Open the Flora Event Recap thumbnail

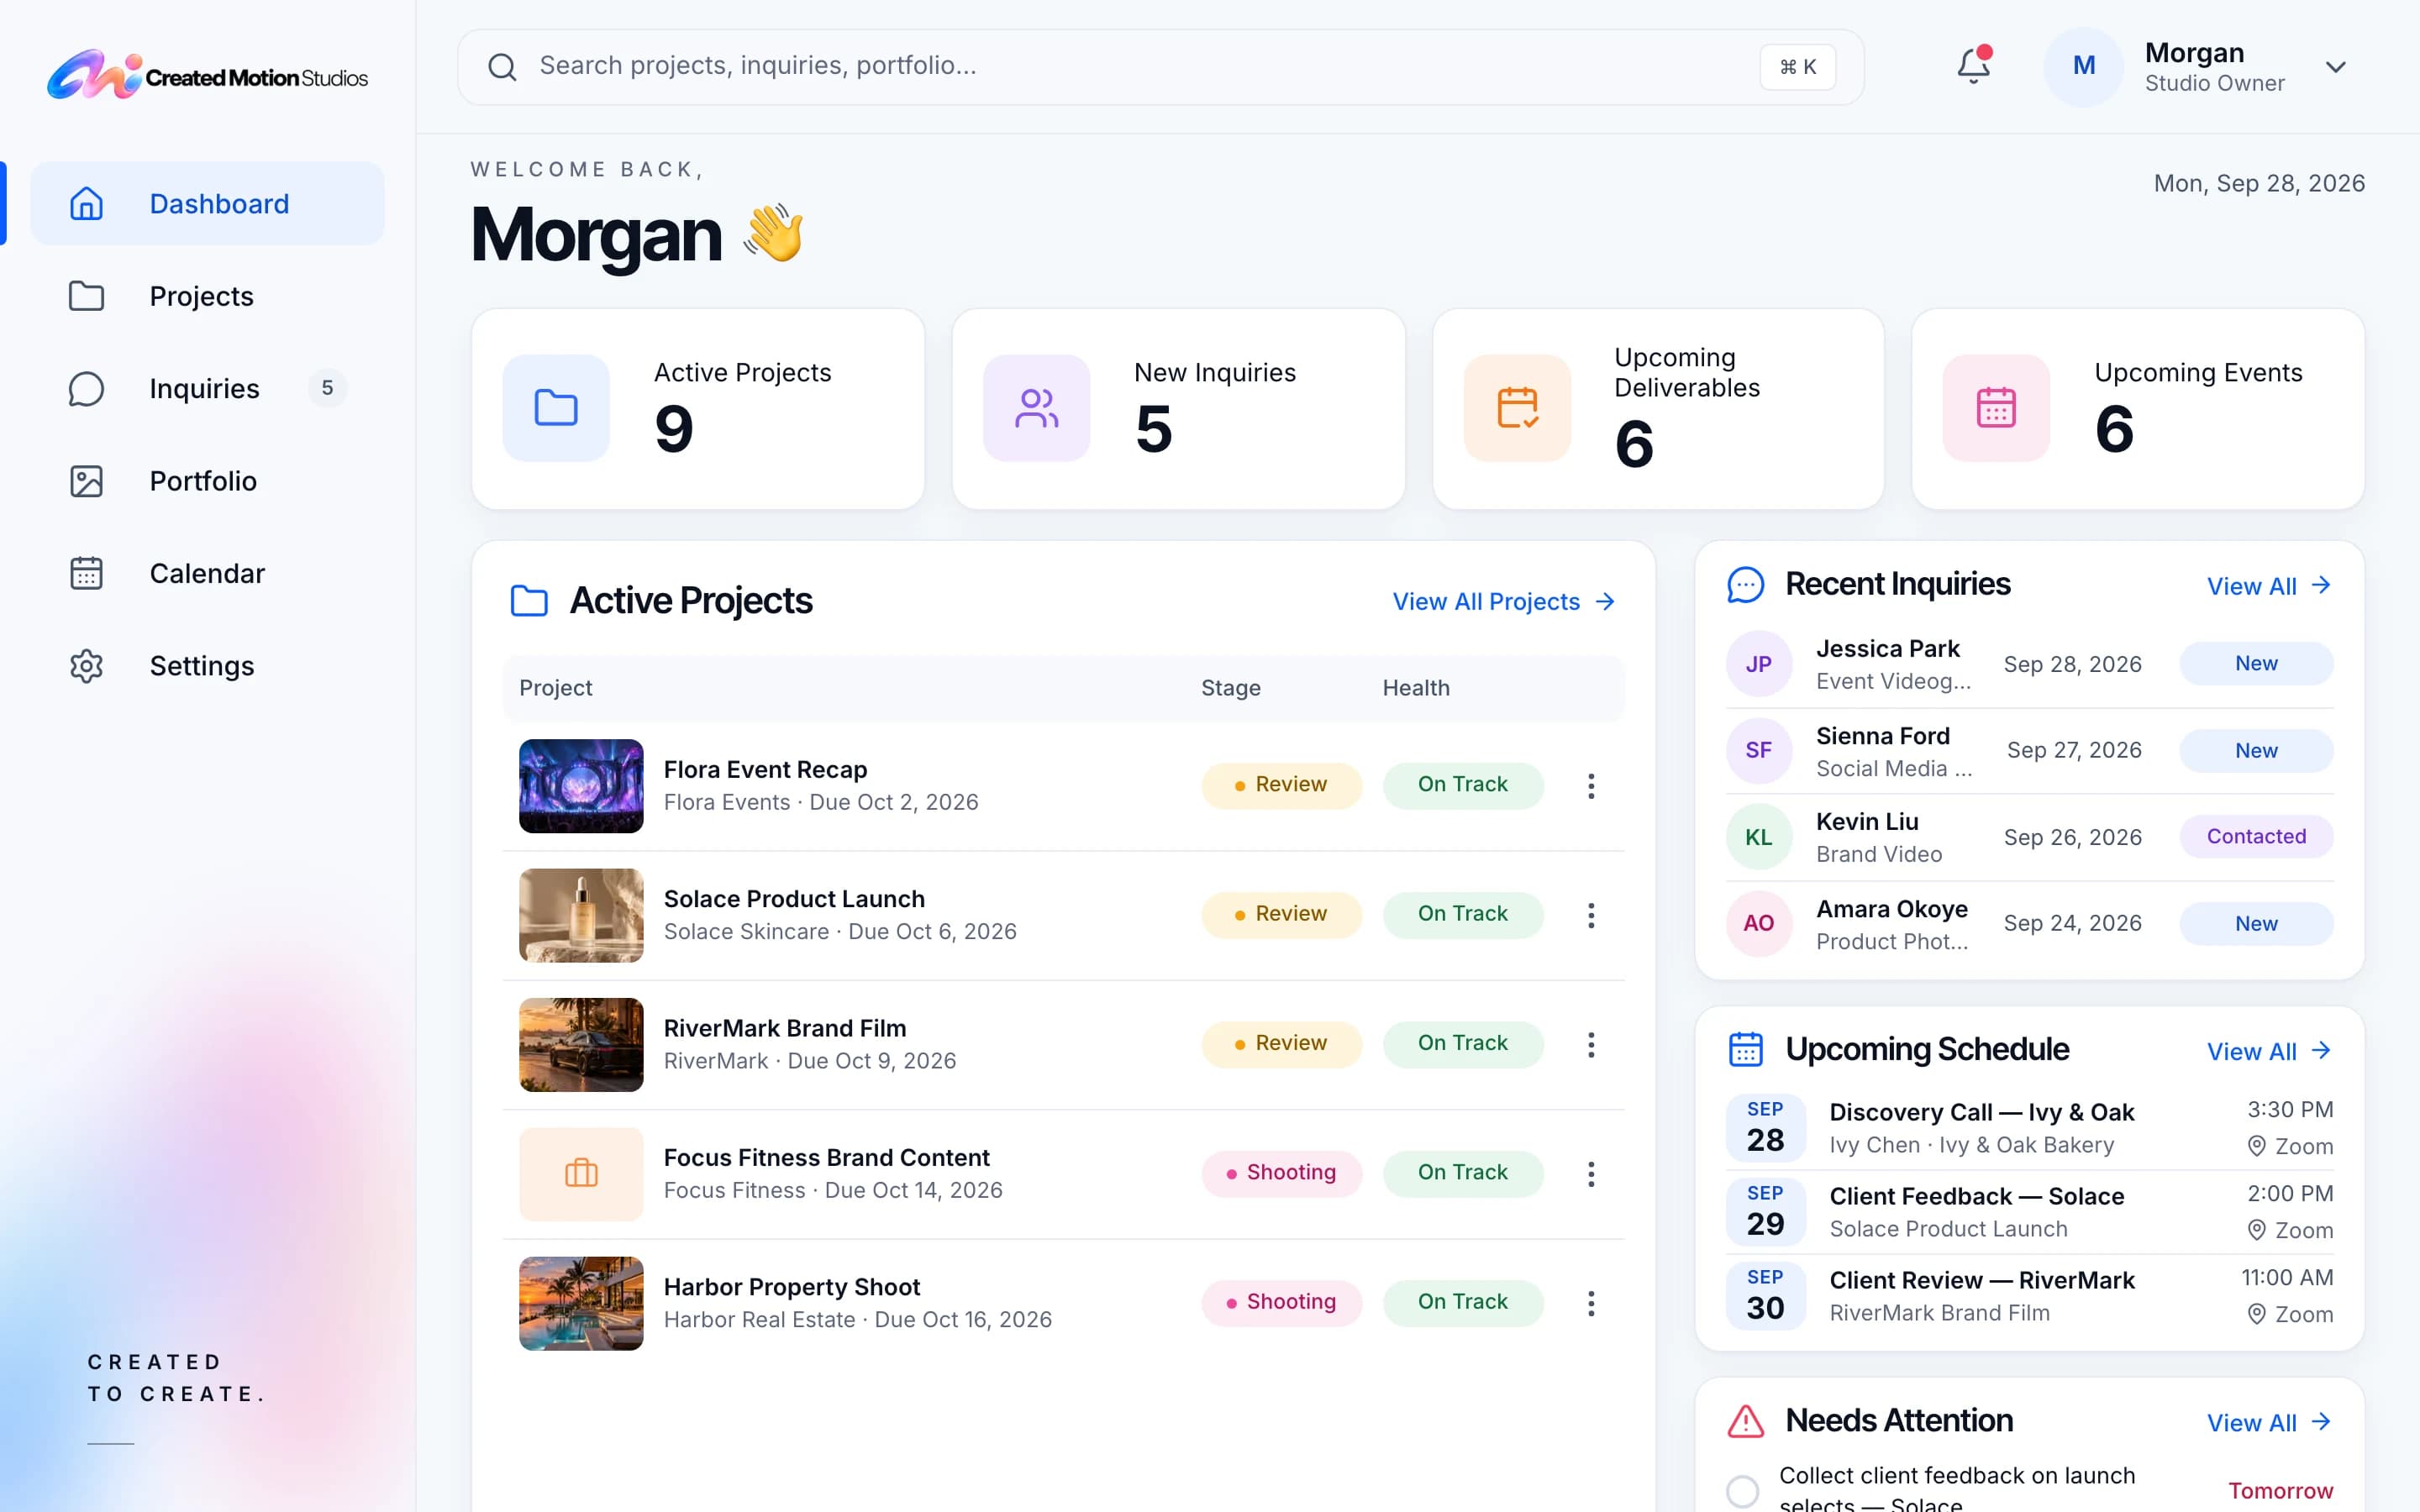[x=581, y=786]
